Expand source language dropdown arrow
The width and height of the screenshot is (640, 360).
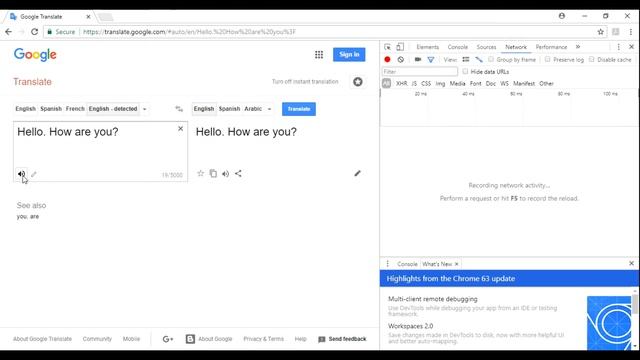pos(144,109)
